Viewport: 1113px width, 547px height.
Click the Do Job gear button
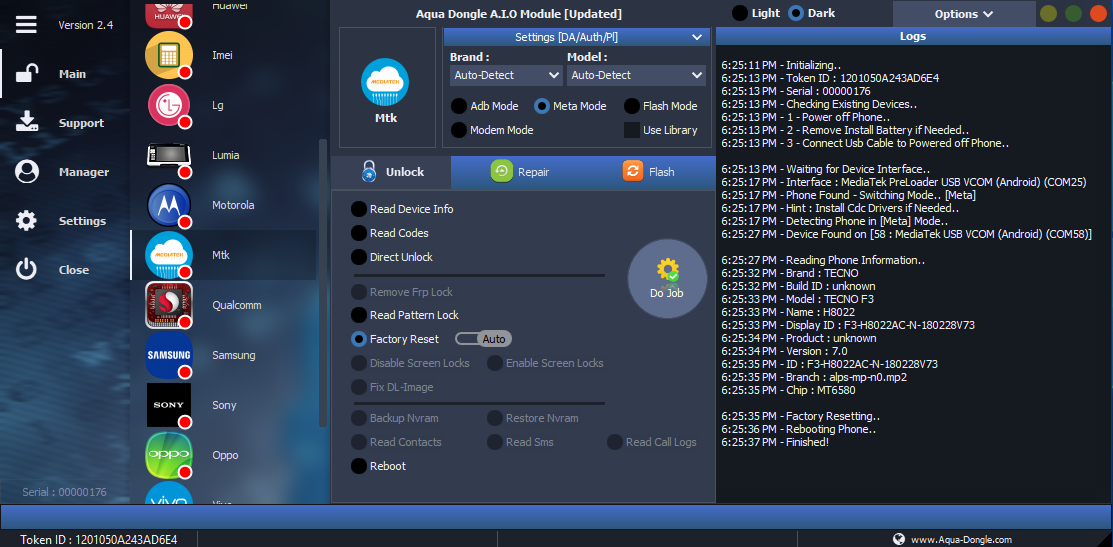(x=667, y=278)
